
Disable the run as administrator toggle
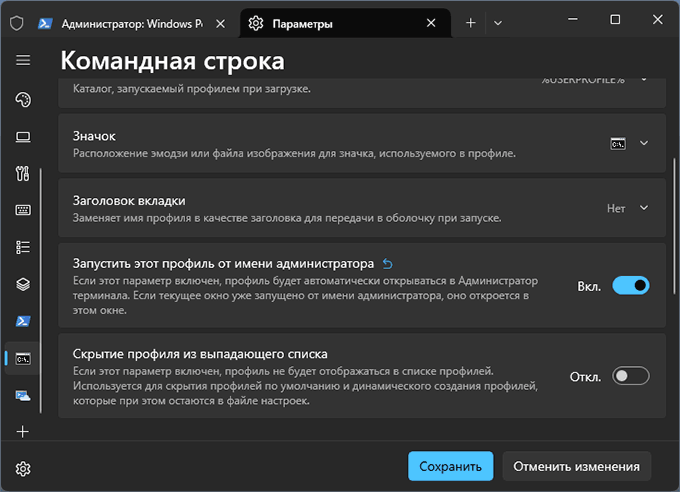click(x=631, y=285)
